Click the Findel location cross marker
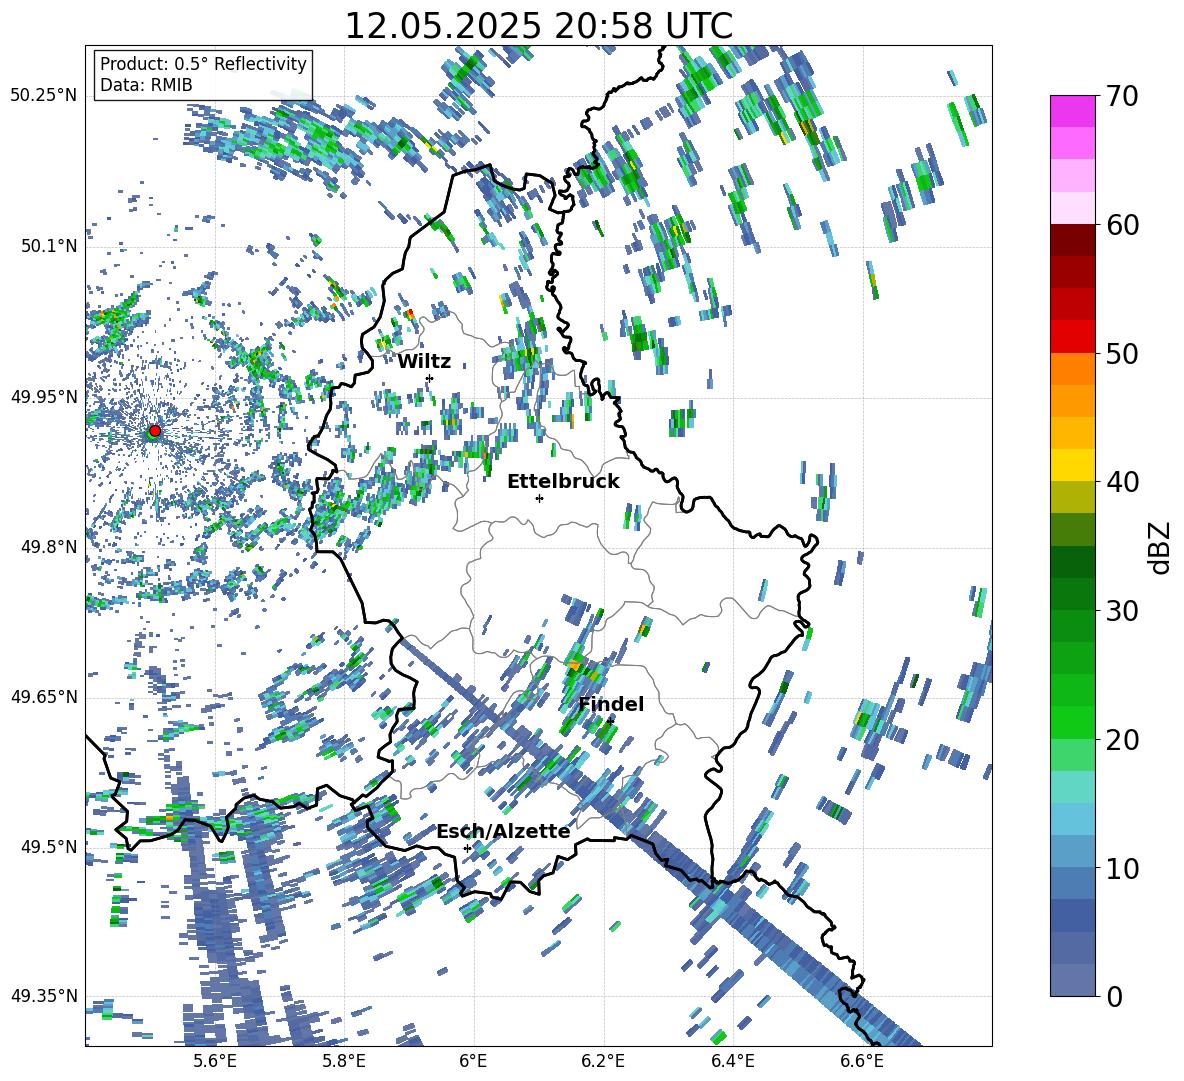This screenshot has width=1184, height=1081. pos(610,721)
